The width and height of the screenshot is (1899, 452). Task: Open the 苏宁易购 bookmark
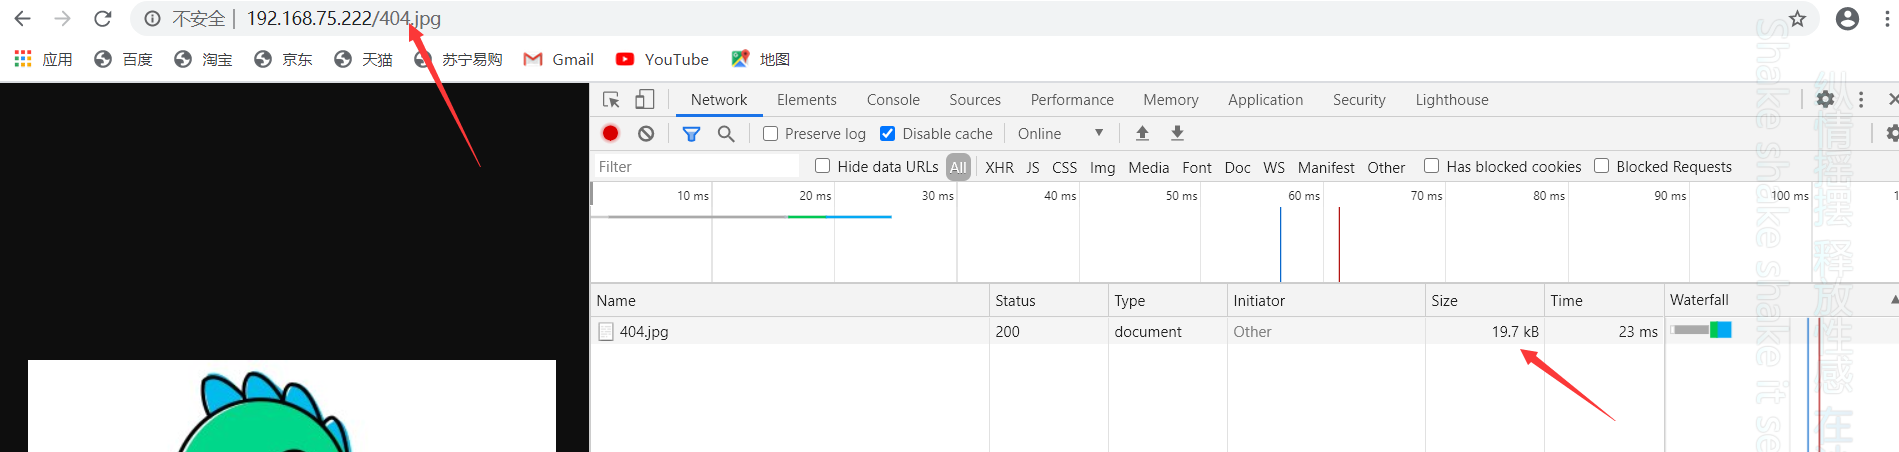458,59
